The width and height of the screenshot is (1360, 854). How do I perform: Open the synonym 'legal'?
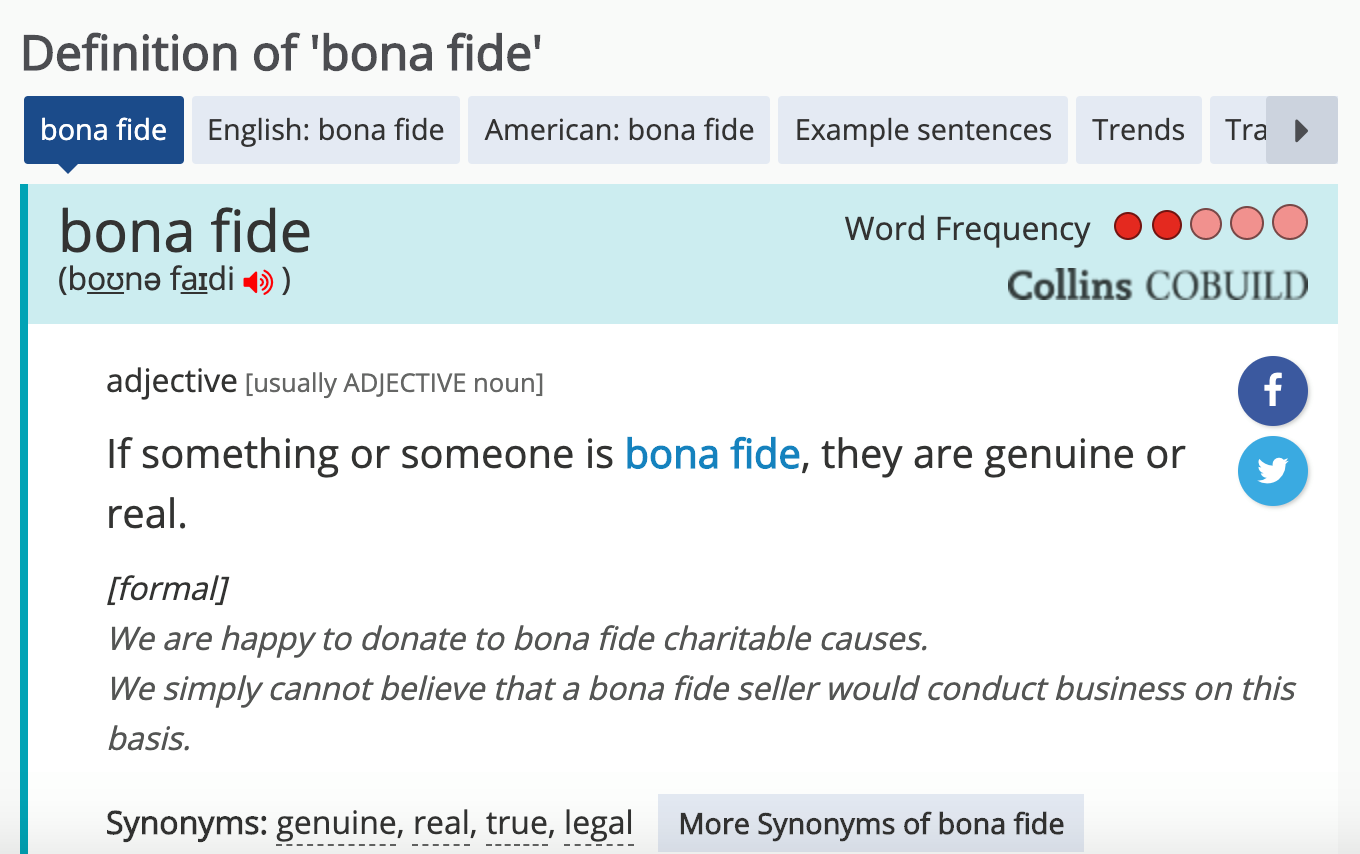click(599, 825)
